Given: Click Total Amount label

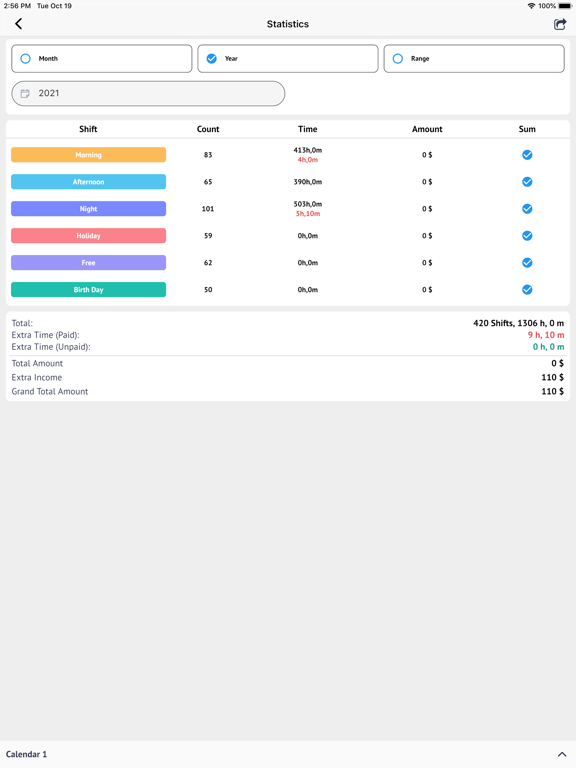Looking at the screenshot, I should (37, 363).
